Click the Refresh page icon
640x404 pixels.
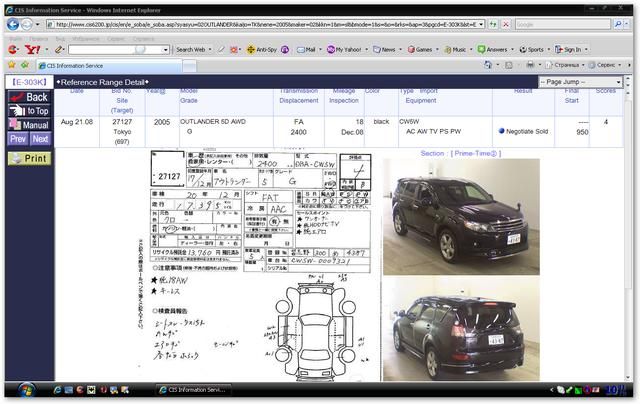click(x=493, y=24)
